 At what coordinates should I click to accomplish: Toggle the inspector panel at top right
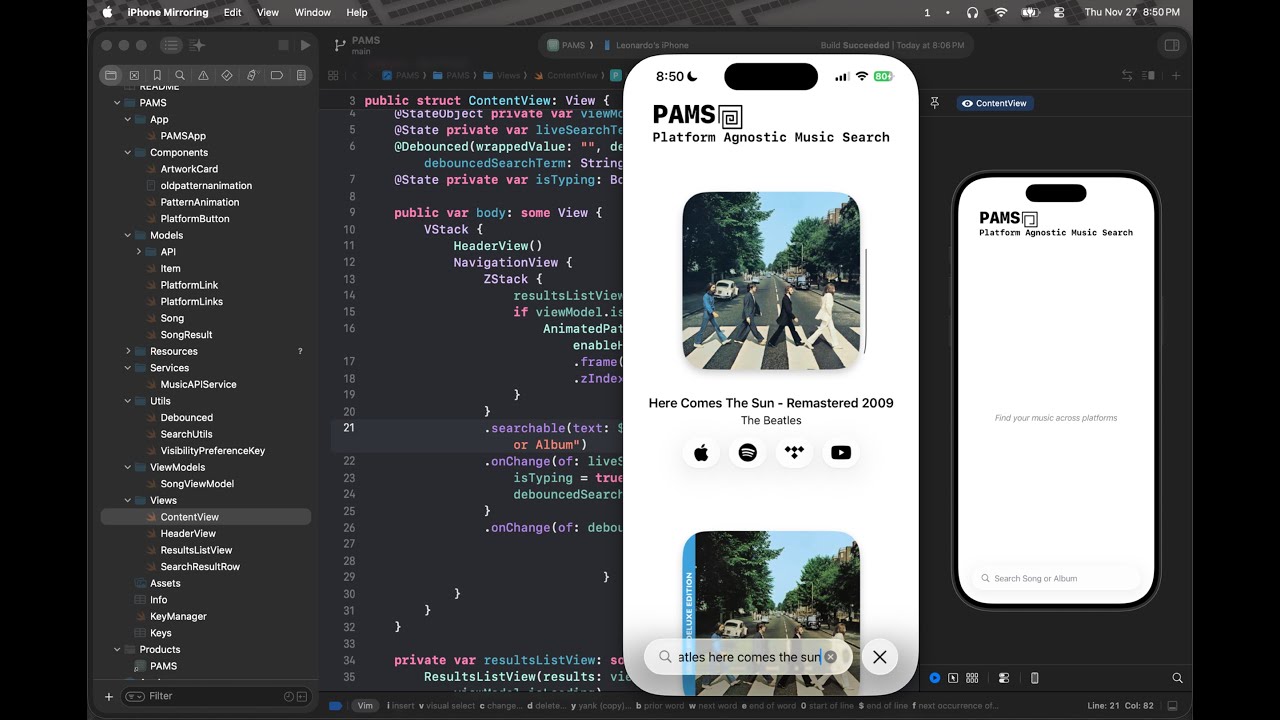tap(1171, 45)
